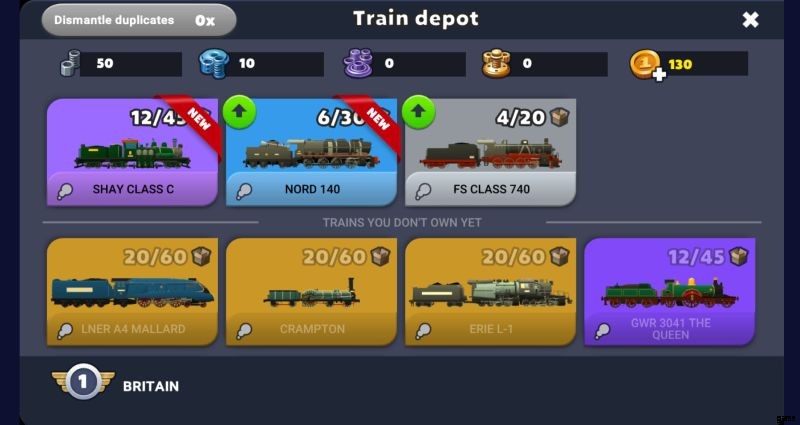Viewport: 800px width, 425px height.
Task: Click the crate icon on the Crampton card
Action: [x=380, y=256]
